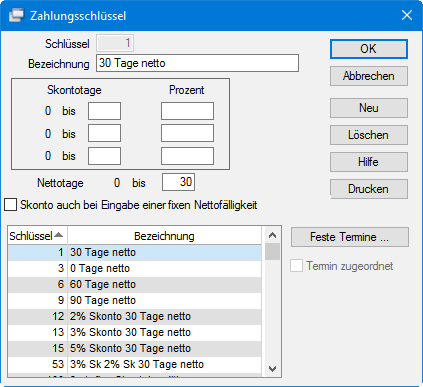Click the first Skontotage bis field

click(x=104, y=111)
